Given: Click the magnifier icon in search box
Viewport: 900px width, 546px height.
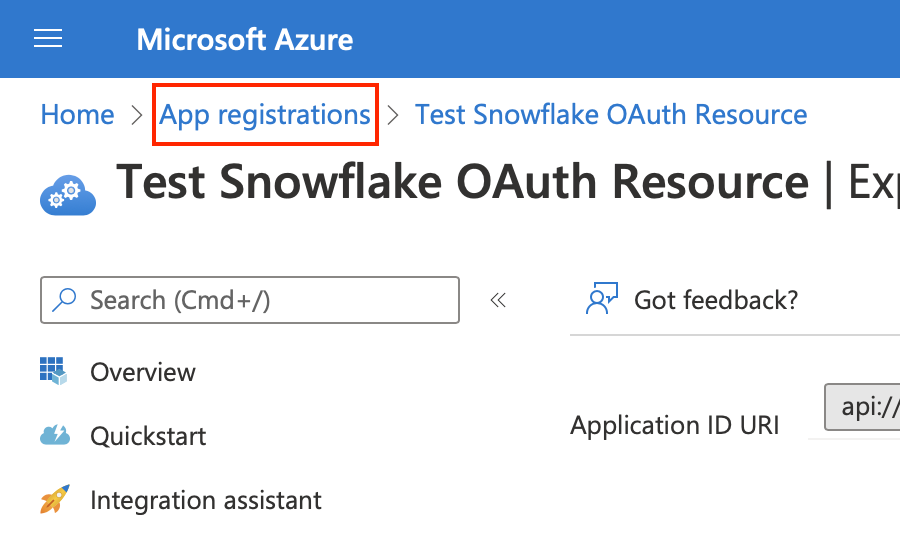Looking at the screenshot, I should pyautogui.click(x=64, y=300).
